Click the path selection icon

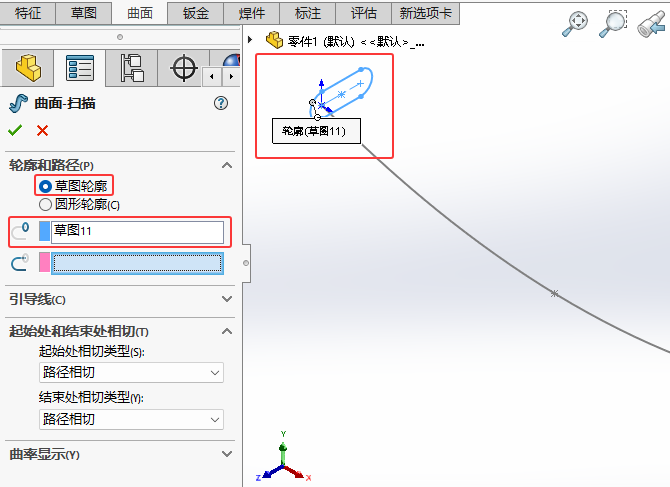tap(20, 262)
